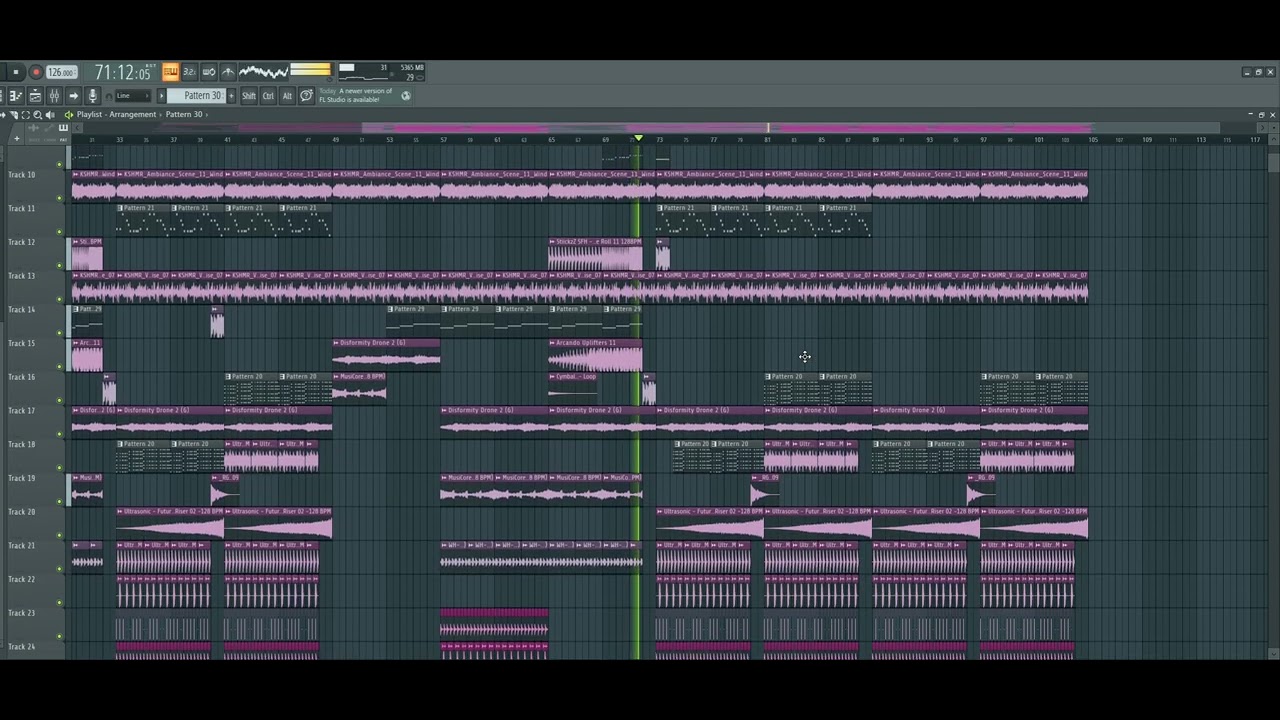Toggle the wait-for-input recording icon
This screenshot has width=1280, height=720.
point(209,72)
